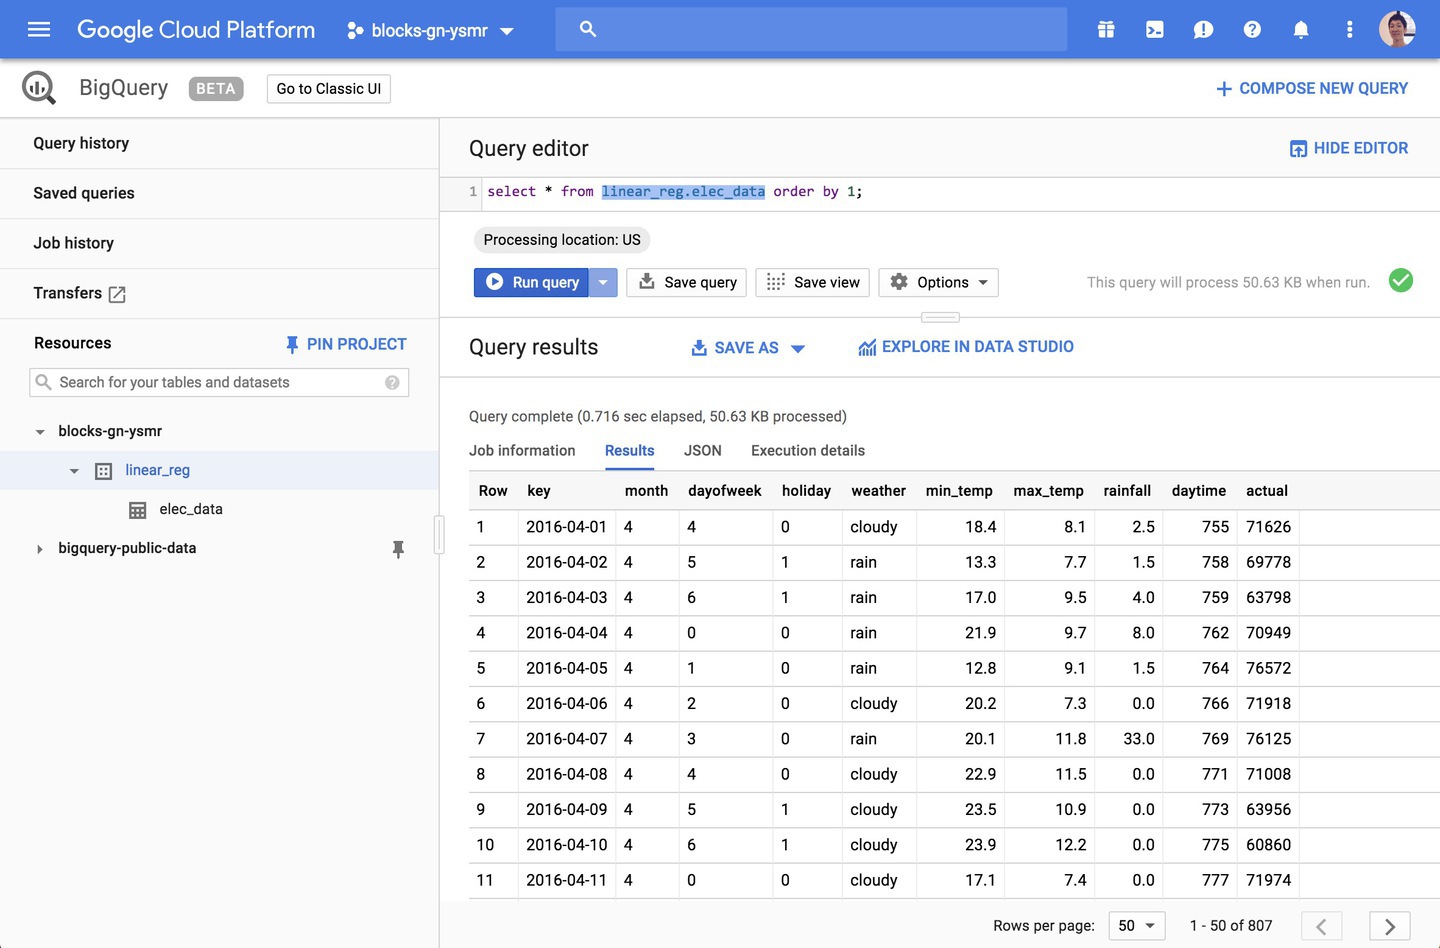The width and height of the screenshot is (1440, 948).
Task: Click EXPLORE IN DATA STUDIO
Action: 966,347
